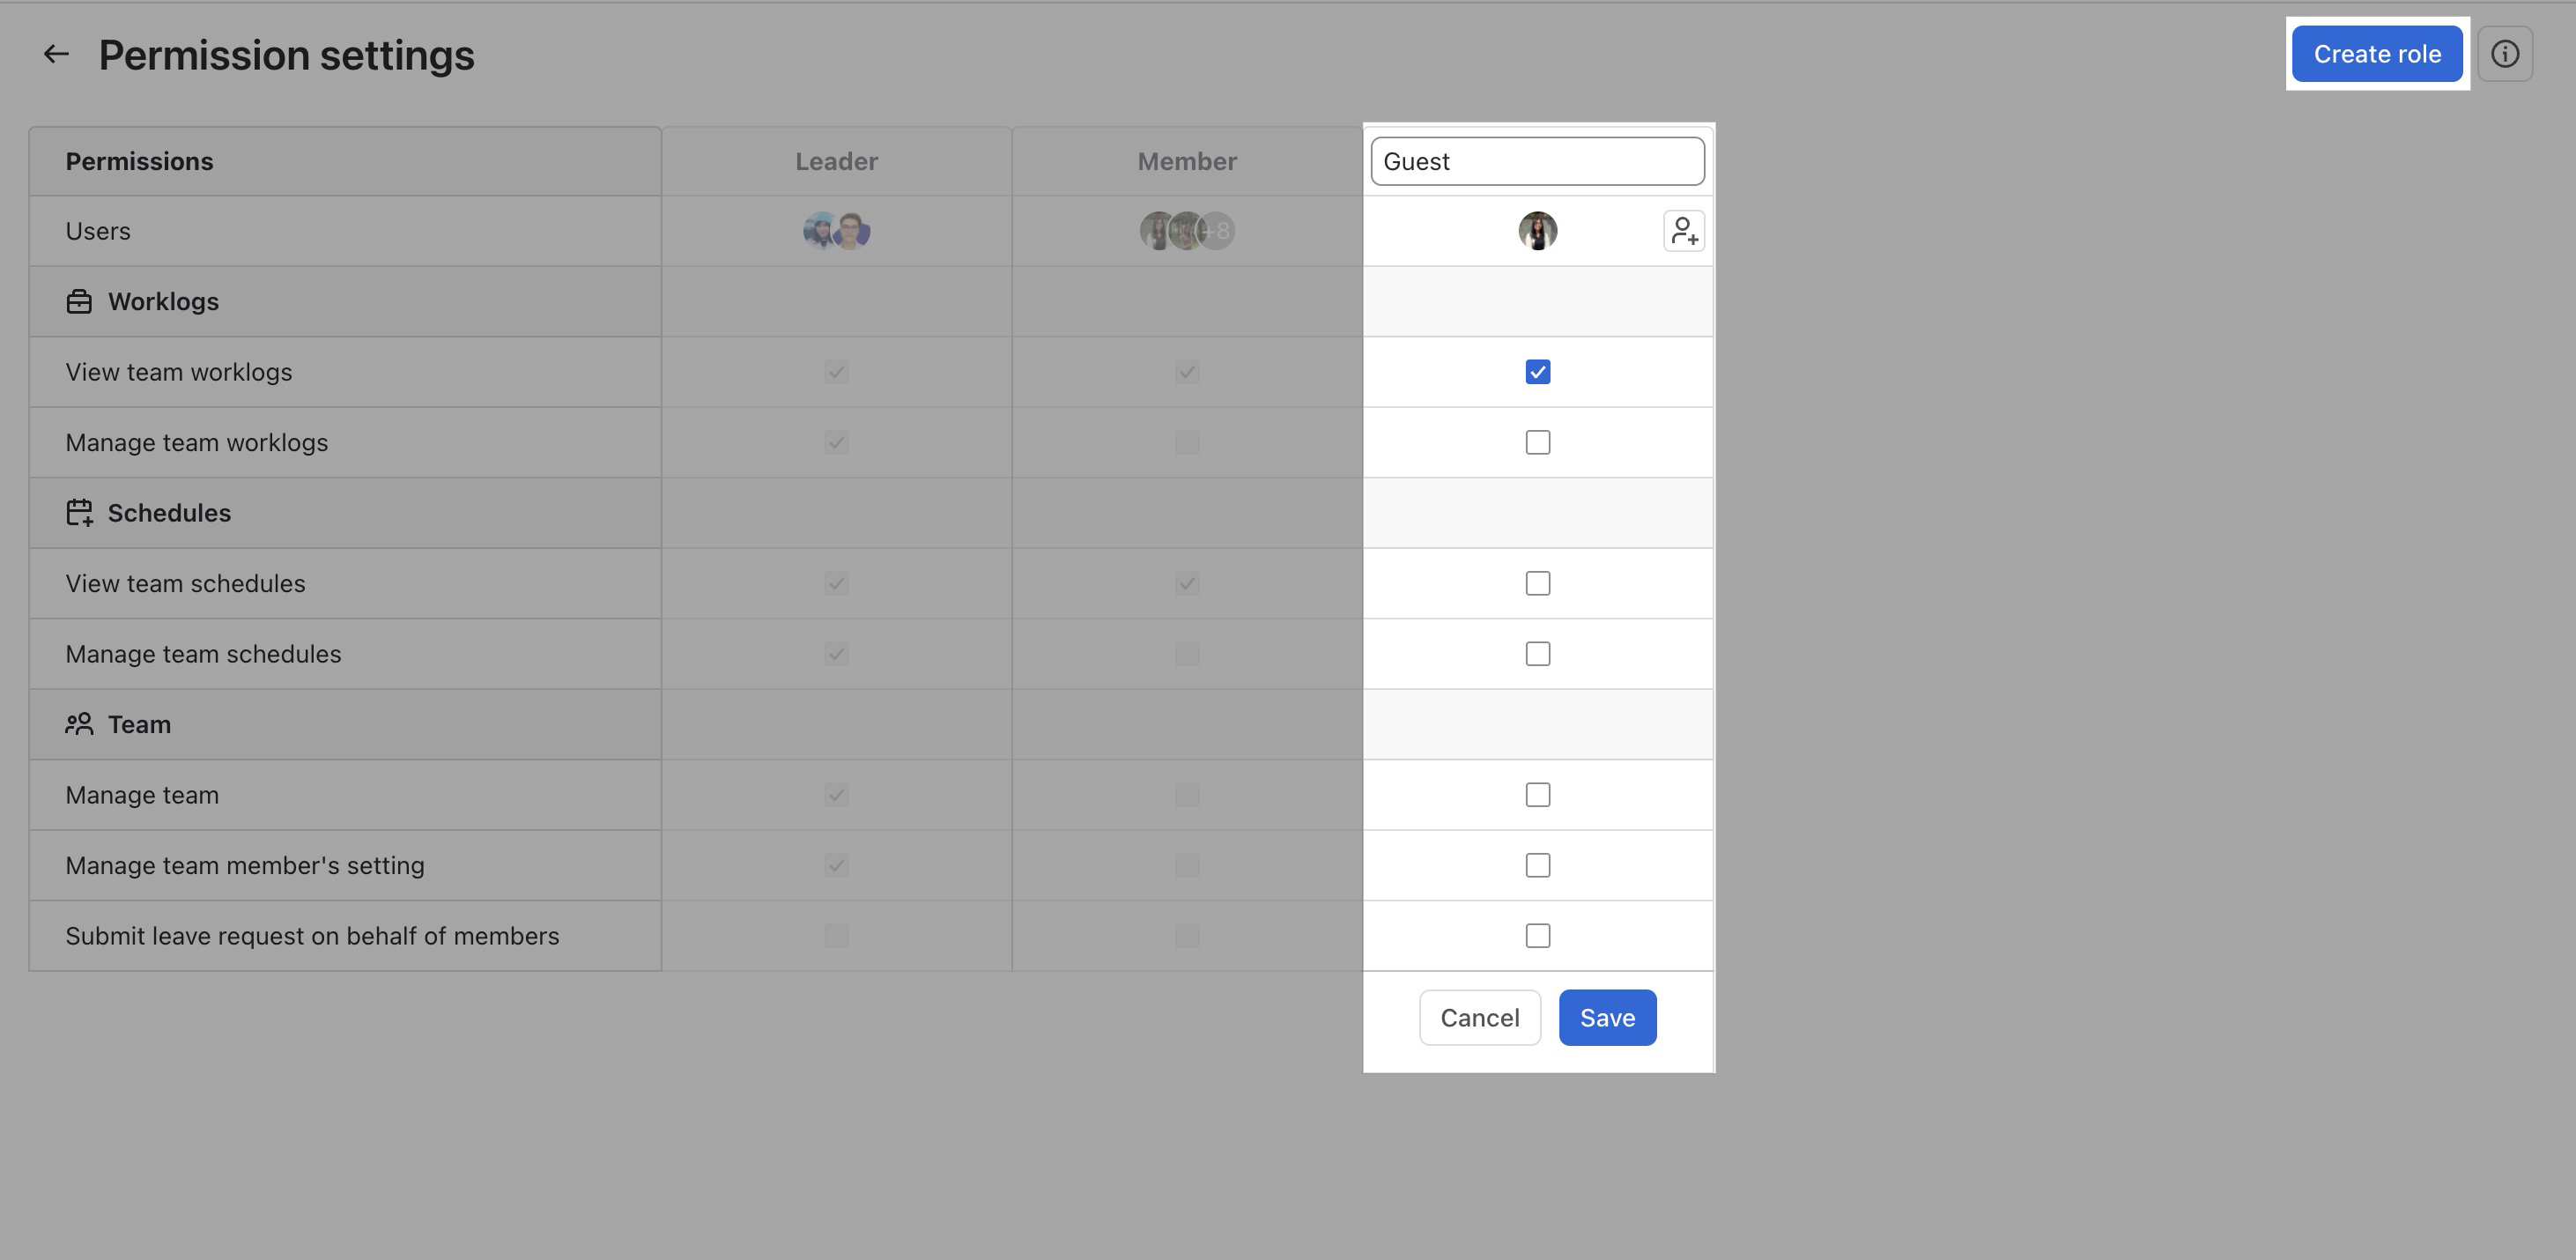Click Submit leave request on behalf of members
The image size is (2576, 1260).
tap(312, 936)
